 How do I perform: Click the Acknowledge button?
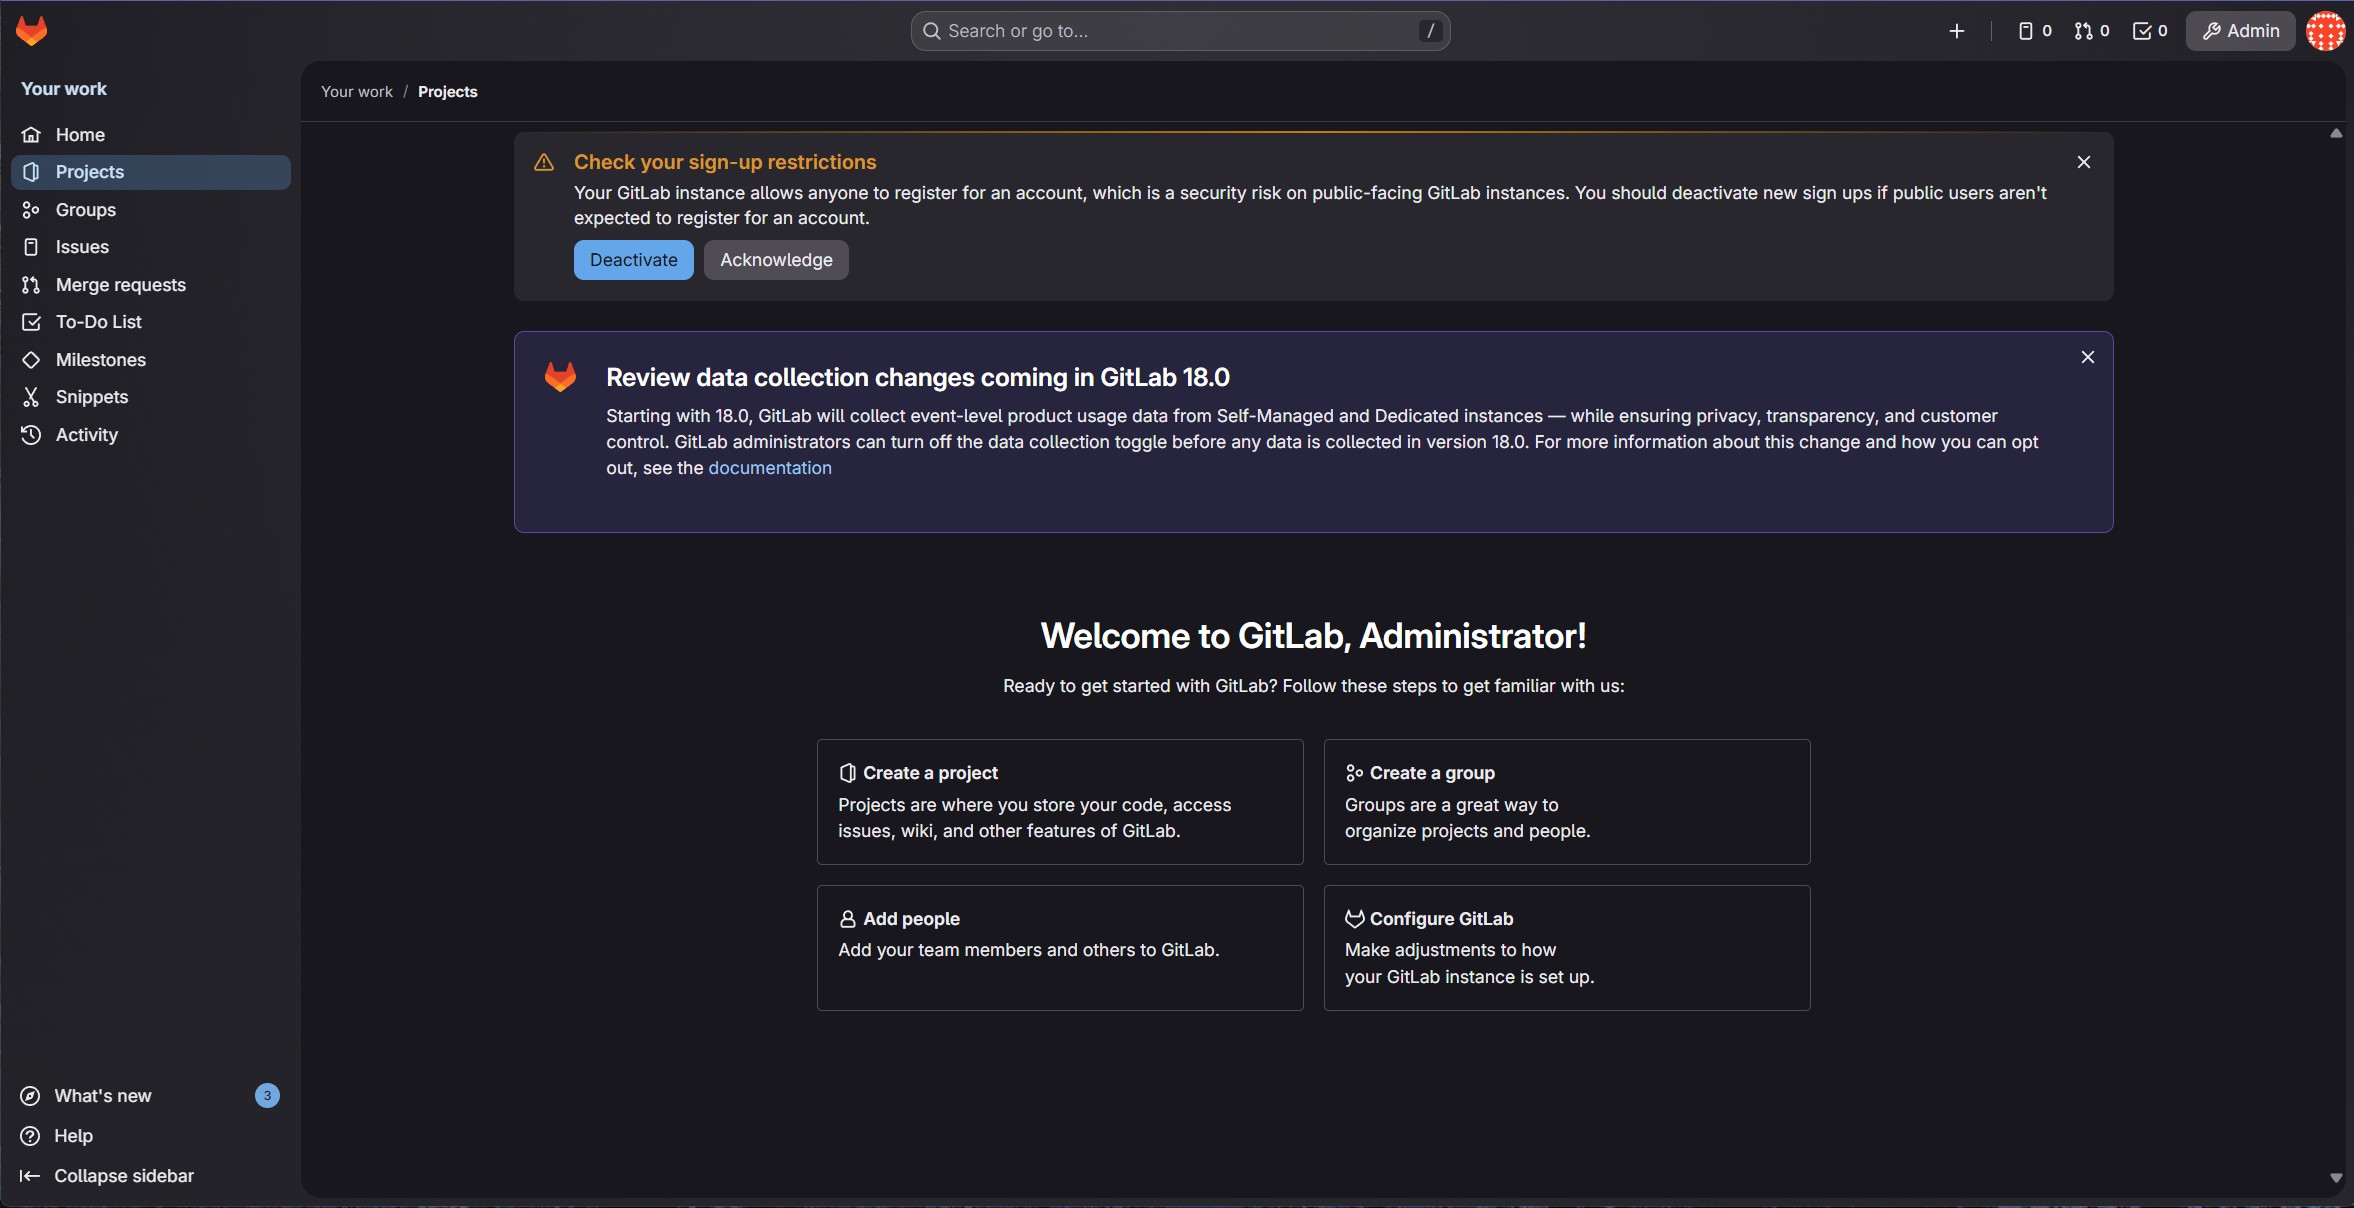coord(776,260)
